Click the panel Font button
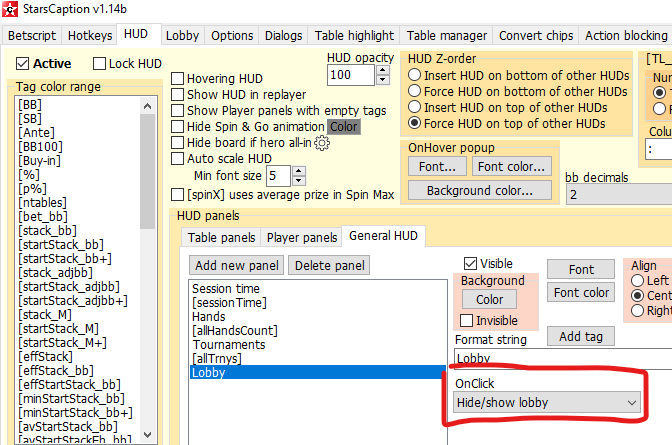 (581, 270)
